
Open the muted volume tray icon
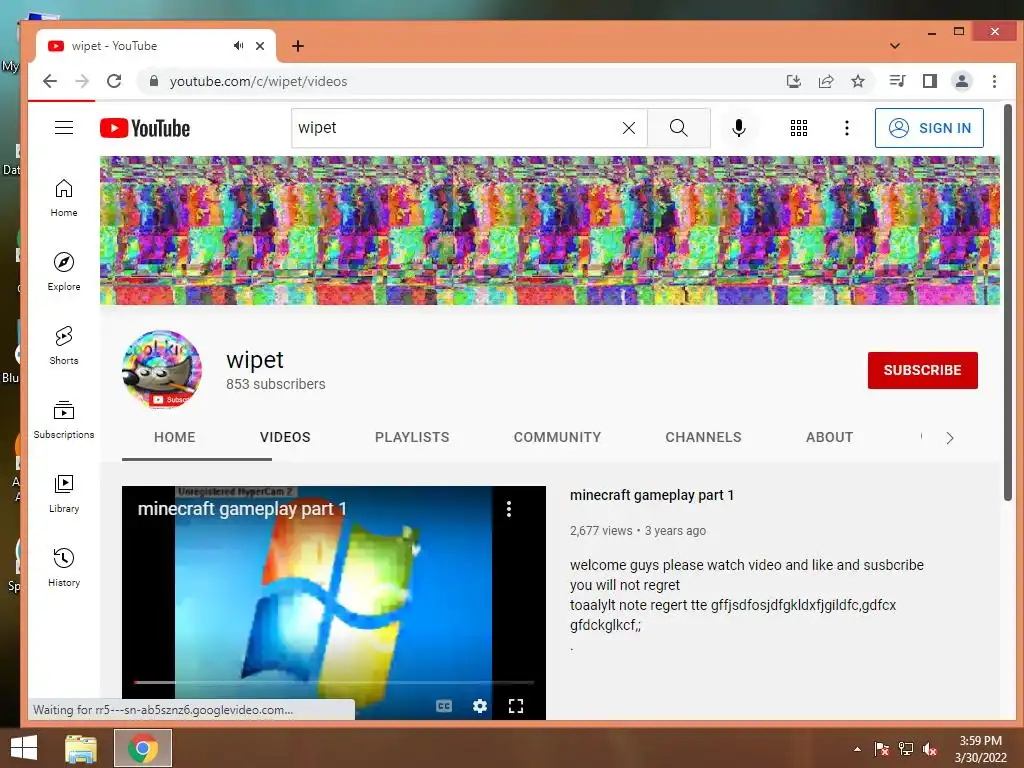(930, 749)
